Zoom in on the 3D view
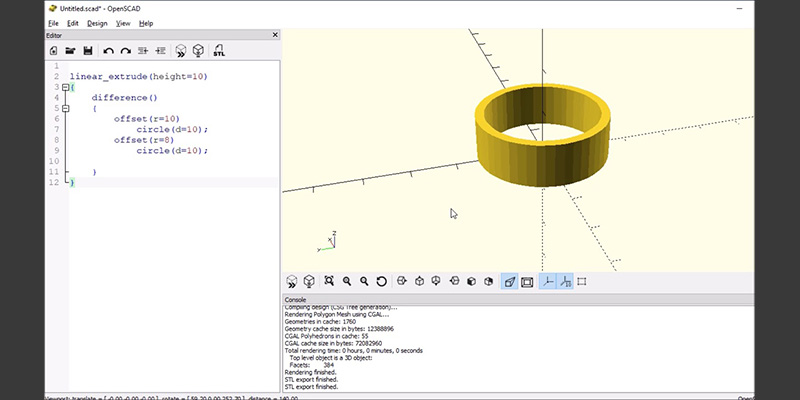This screenshot has width=800, height=400. [x=347, y=281]
